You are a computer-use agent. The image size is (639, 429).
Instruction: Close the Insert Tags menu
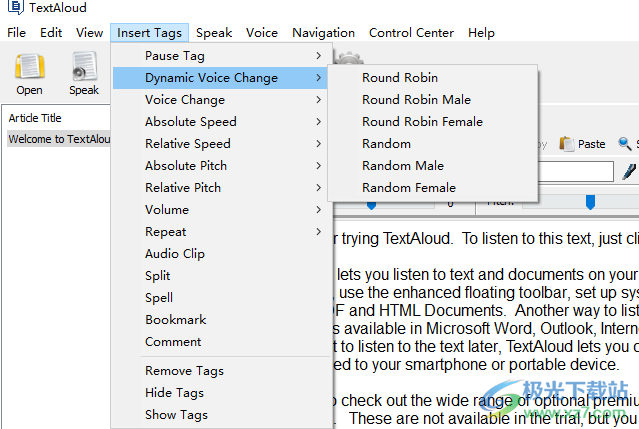coord(149,33)
